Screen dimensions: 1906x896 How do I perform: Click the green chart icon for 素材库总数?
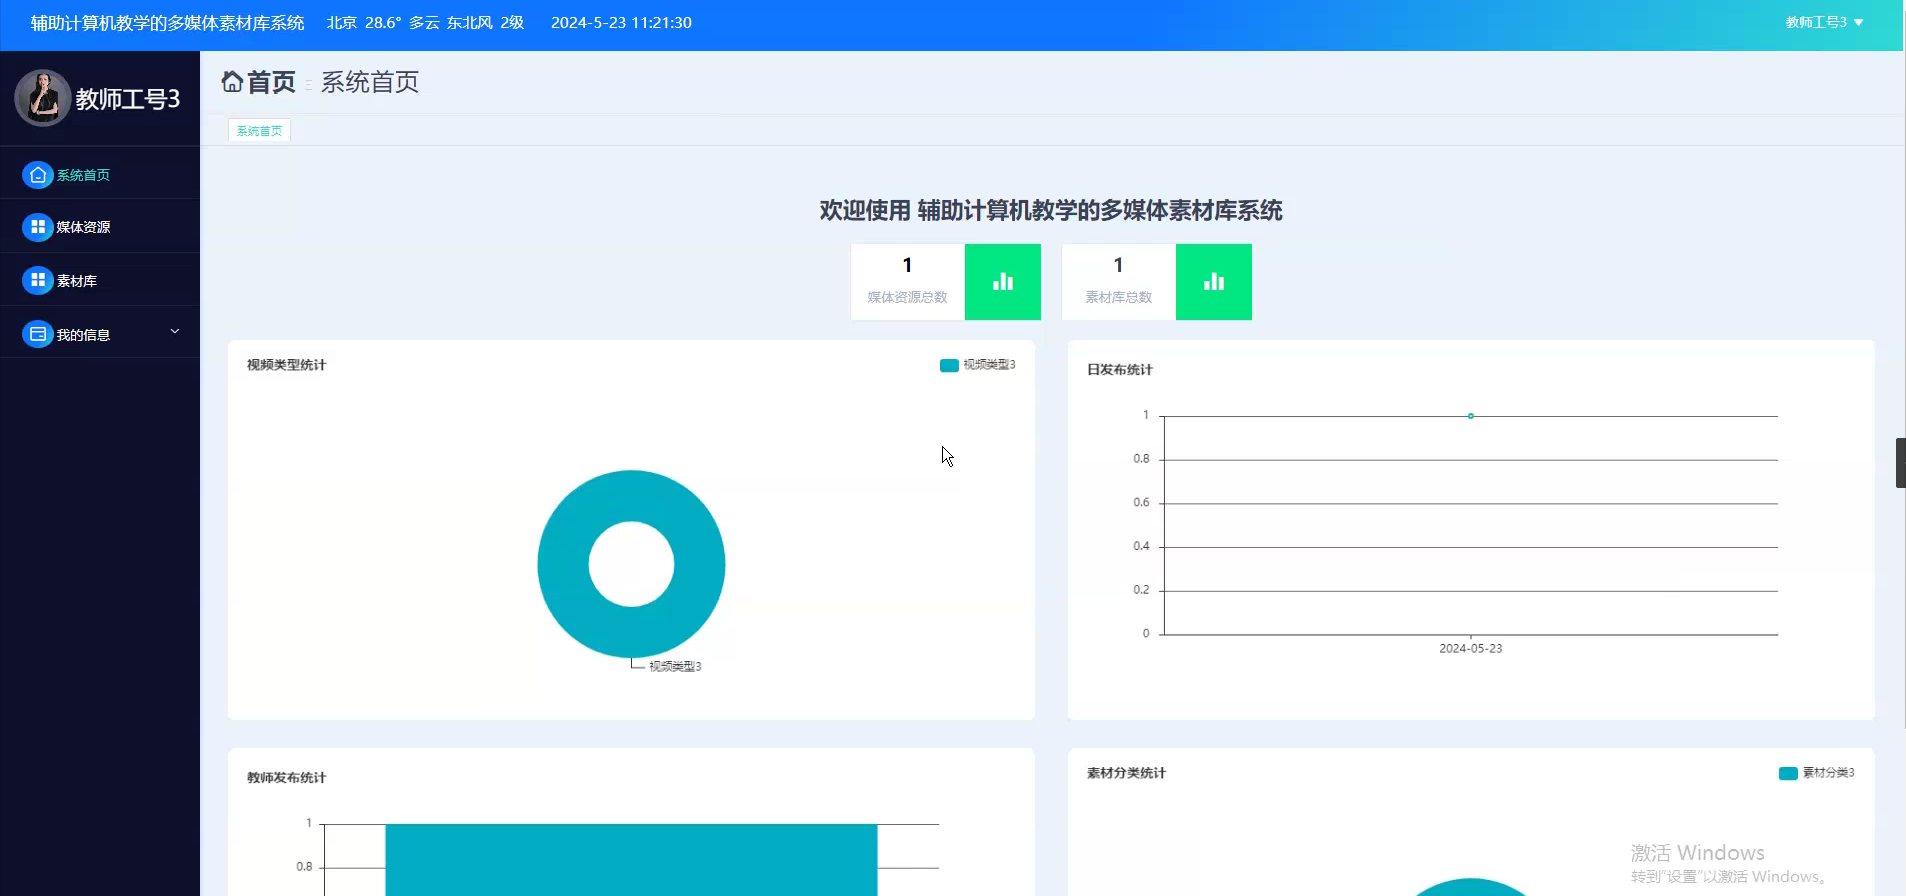[1214, 282]
